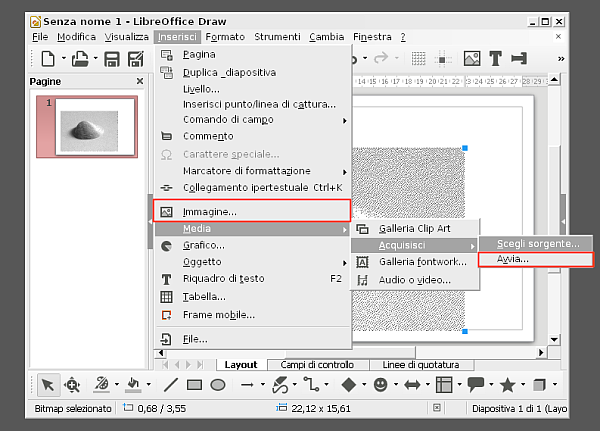Select the Rectangle drawing tool
This screenshot has height=431, width=600.
(x=195, y=384)
